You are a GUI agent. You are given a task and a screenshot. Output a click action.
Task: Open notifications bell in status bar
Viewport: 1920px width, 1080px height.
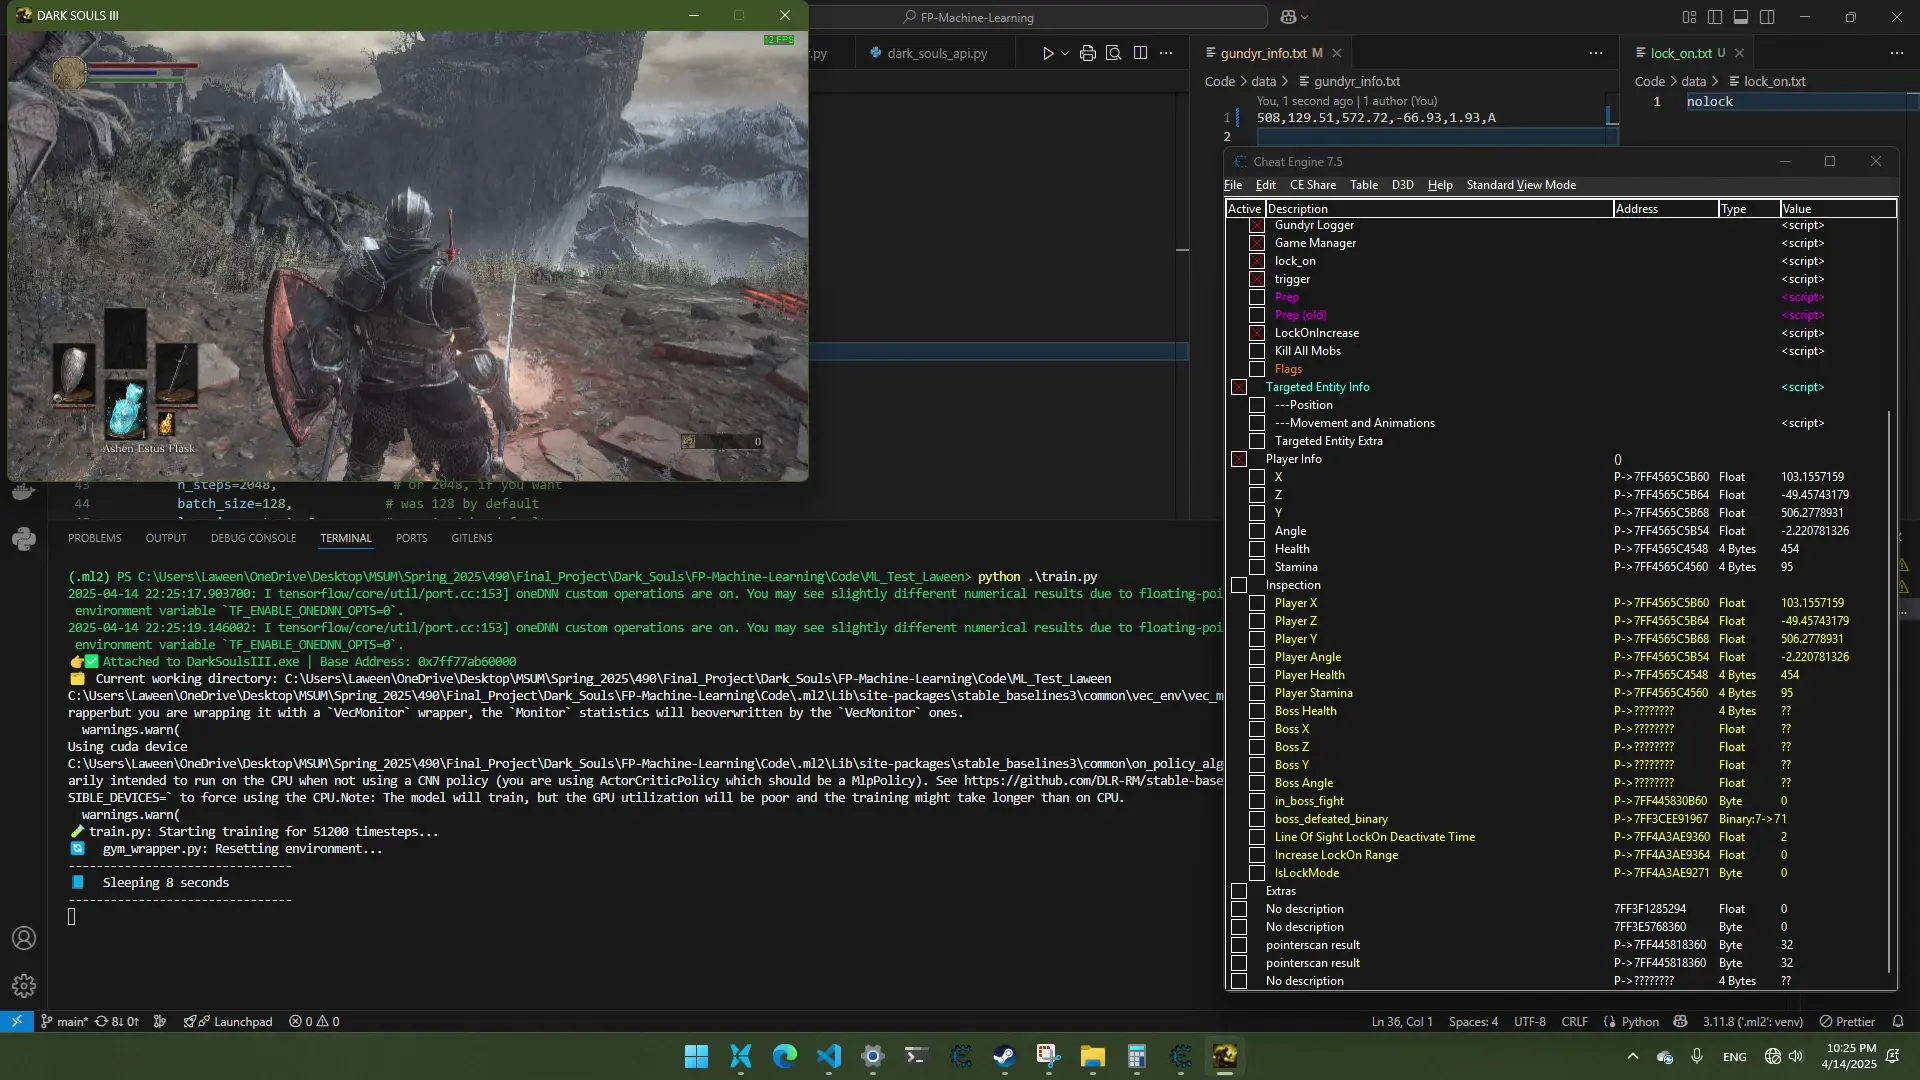pos(1898,1021)
